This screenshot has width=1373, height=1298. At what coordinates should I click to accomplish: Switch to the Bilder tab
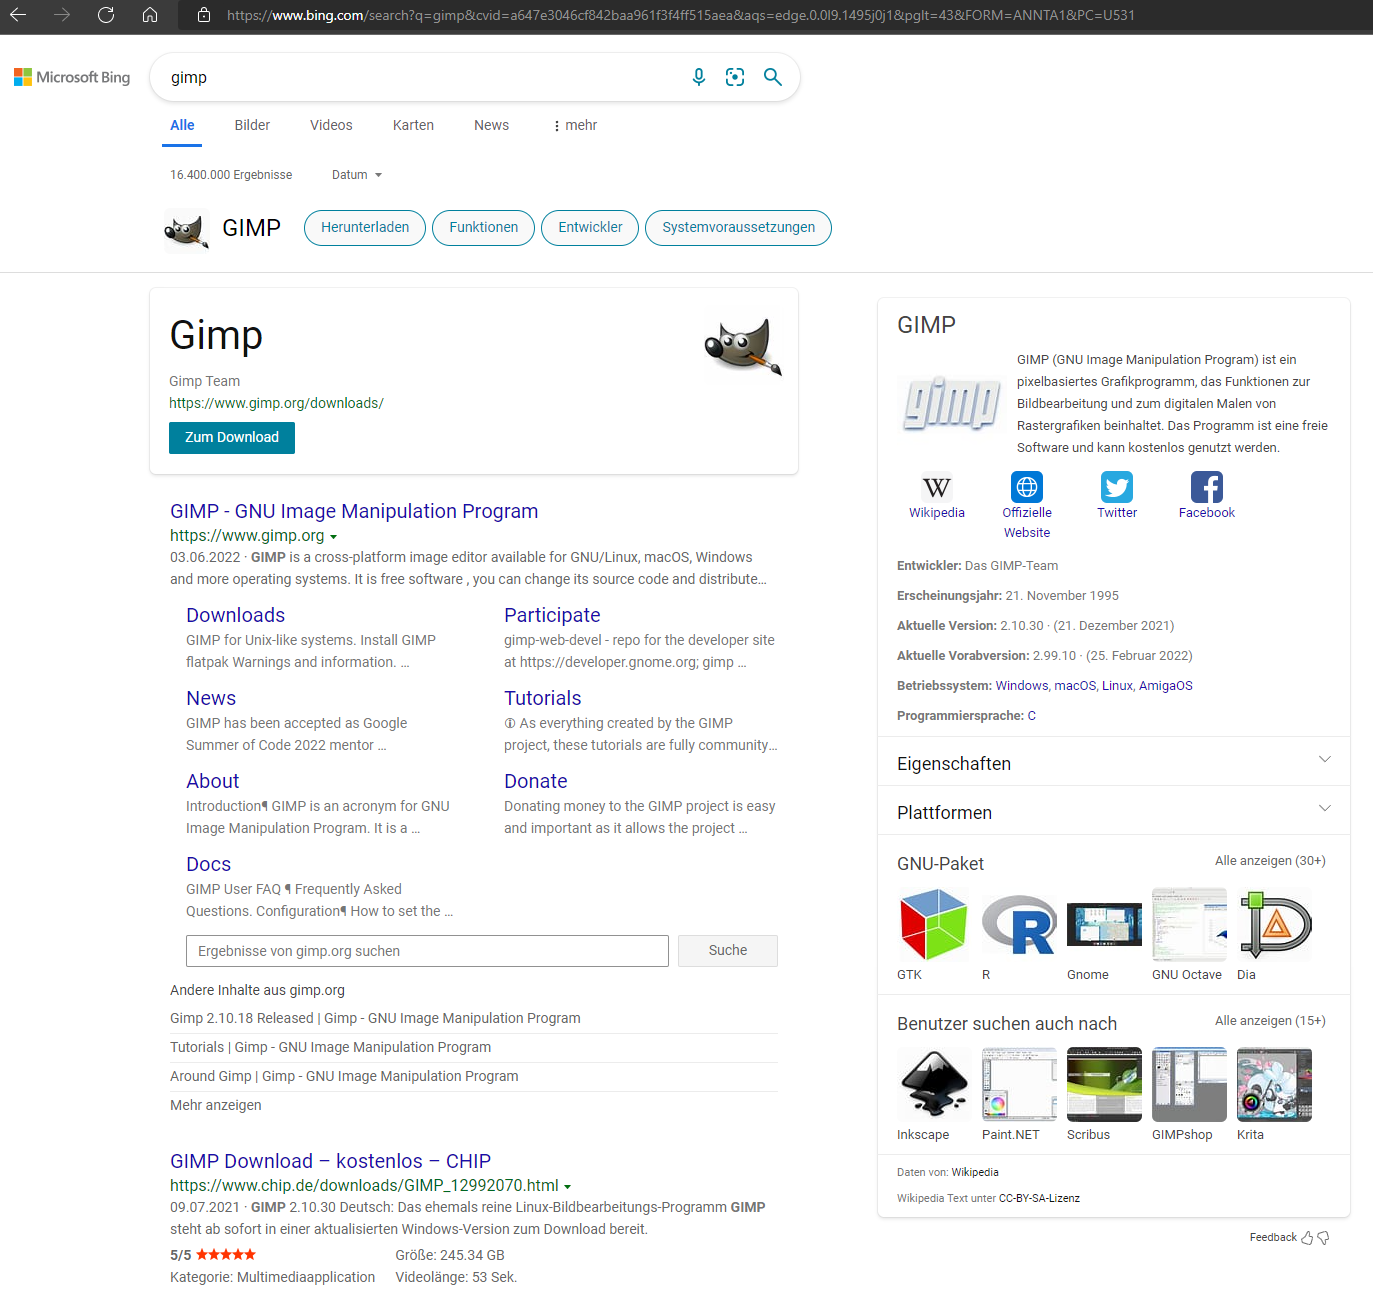point(252,125)
